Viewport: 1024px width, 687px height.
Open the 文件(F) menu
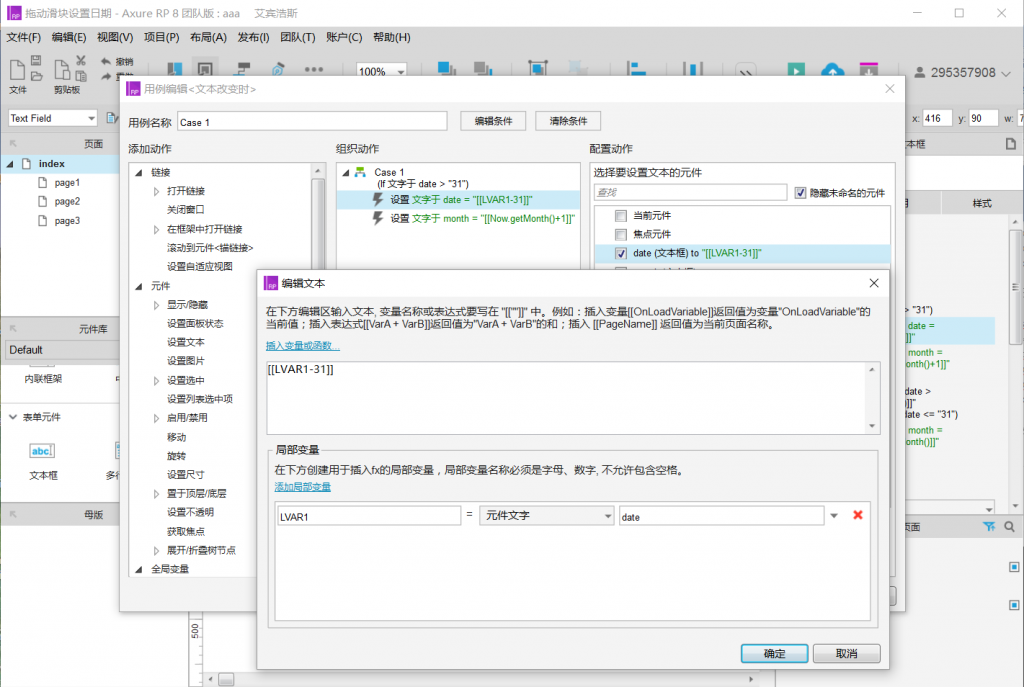[24, 37]
